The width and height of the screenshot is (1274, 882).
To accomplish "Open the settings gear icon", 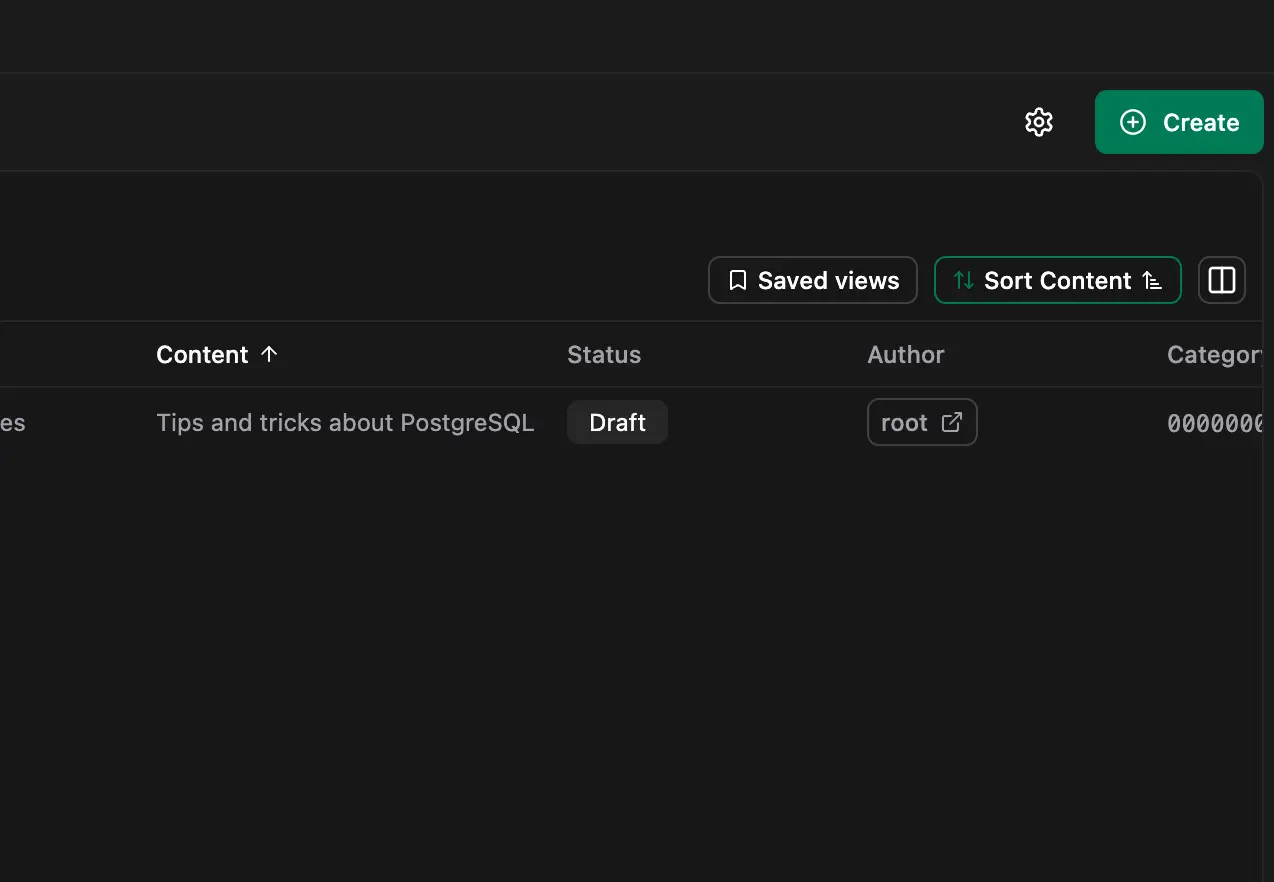I will click(x=1039, y=122).
